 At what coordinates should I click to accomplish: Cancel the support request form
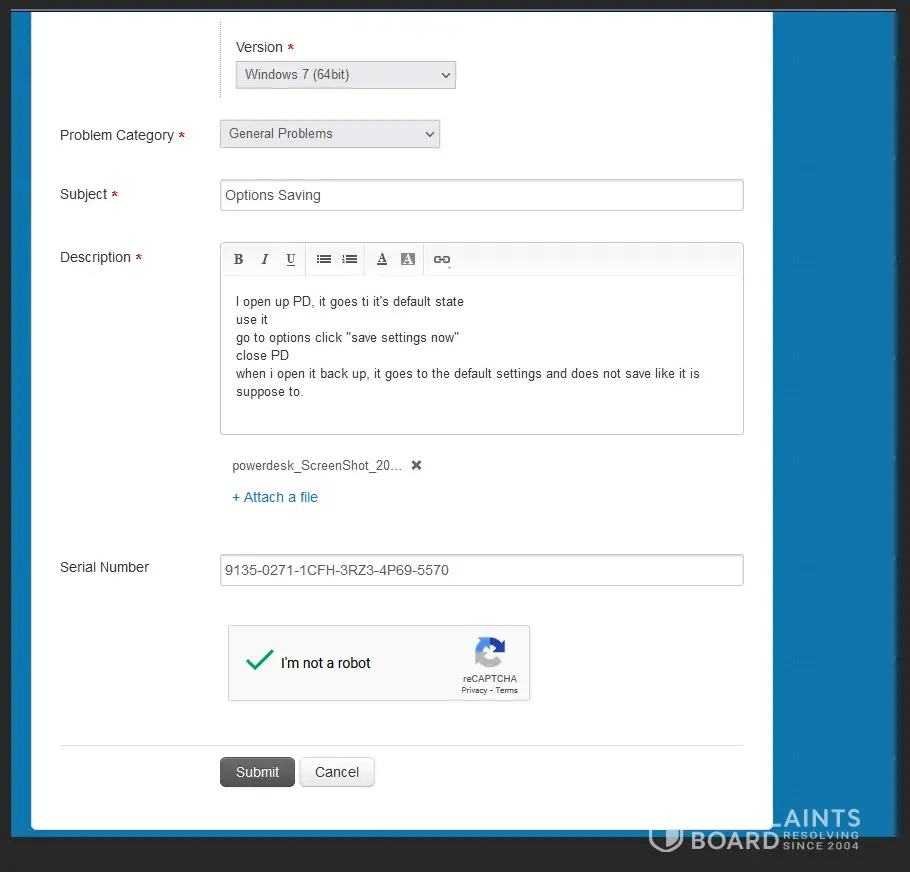337,772
